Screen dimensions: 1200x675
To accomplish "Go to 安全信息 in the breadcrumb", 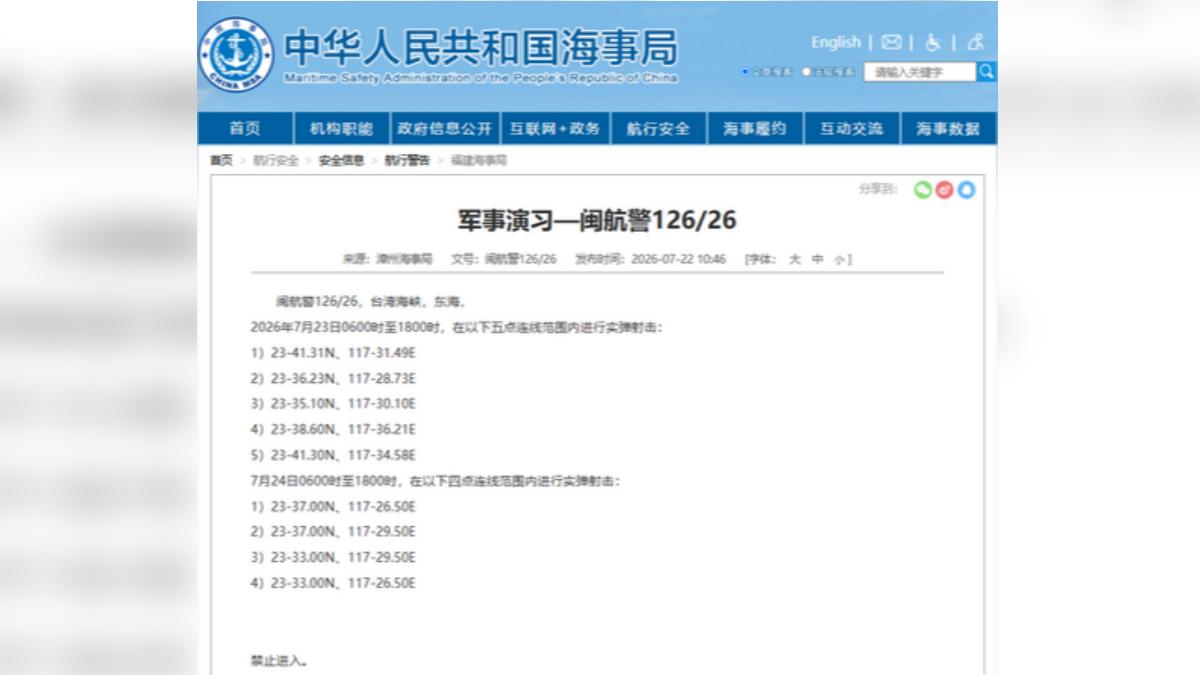I will 342,160.
